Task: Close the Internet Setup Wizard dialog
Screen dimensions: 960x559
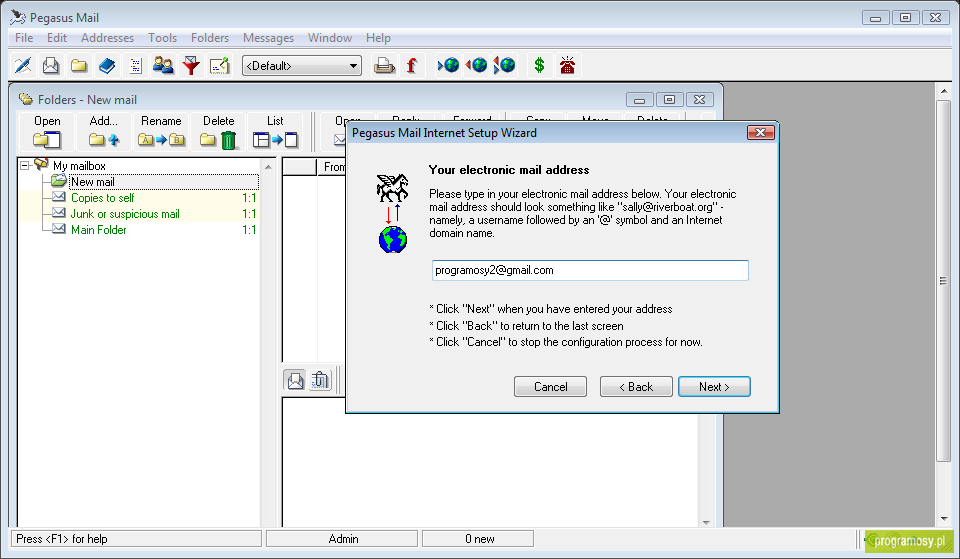Action: (x=760, y=132)
